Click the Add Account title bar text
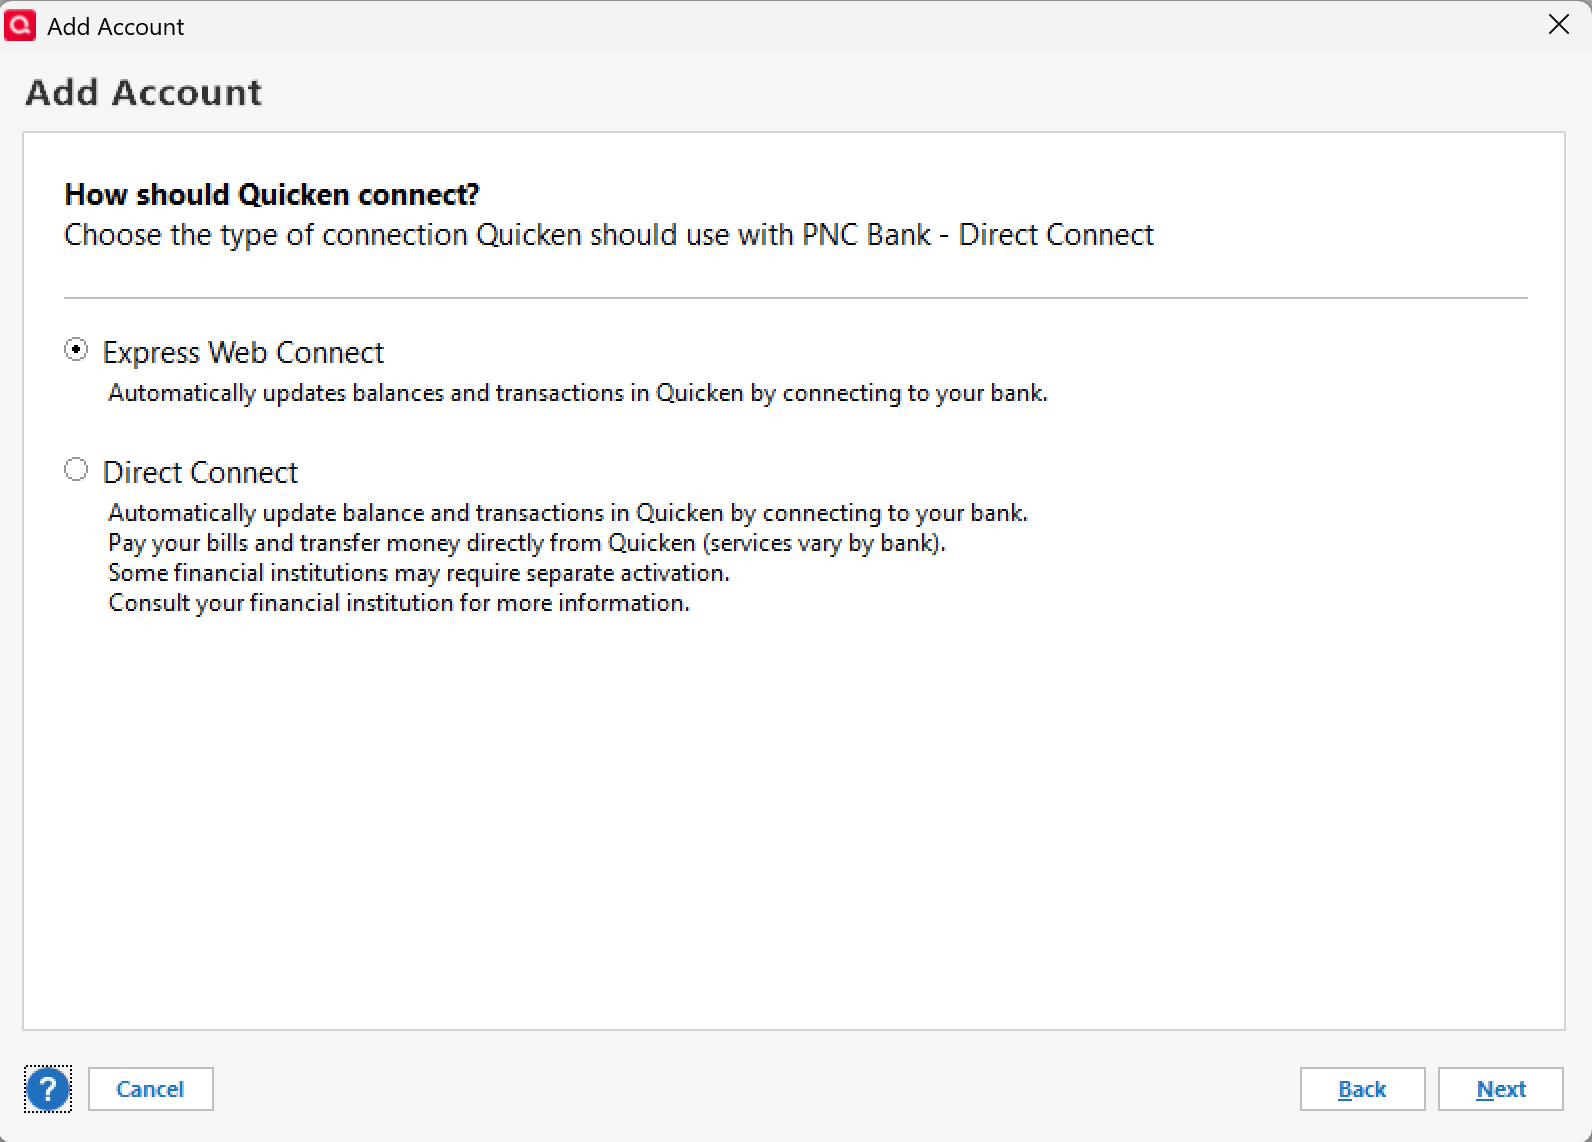 click(116, 27)
